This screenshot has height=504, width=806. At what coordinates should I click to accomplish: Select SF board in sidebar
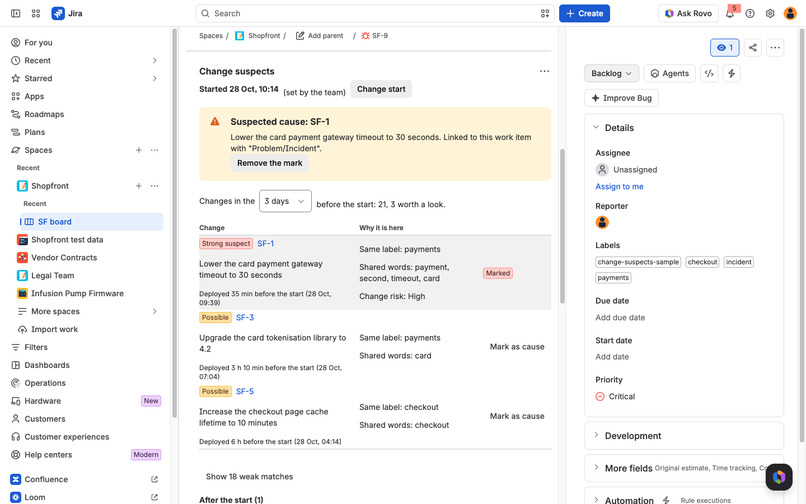(91, 222)
